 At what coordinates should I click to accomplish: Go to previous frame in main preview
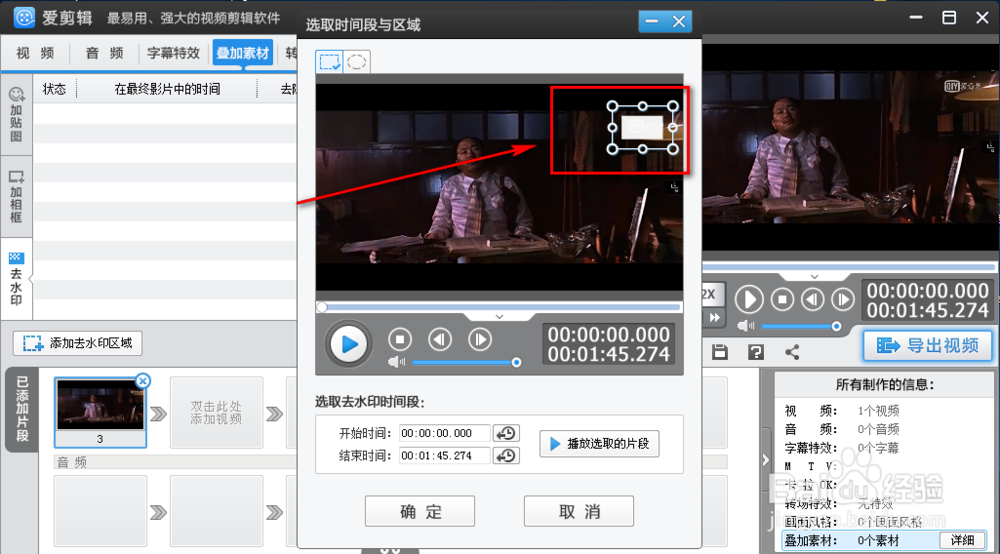812,299
